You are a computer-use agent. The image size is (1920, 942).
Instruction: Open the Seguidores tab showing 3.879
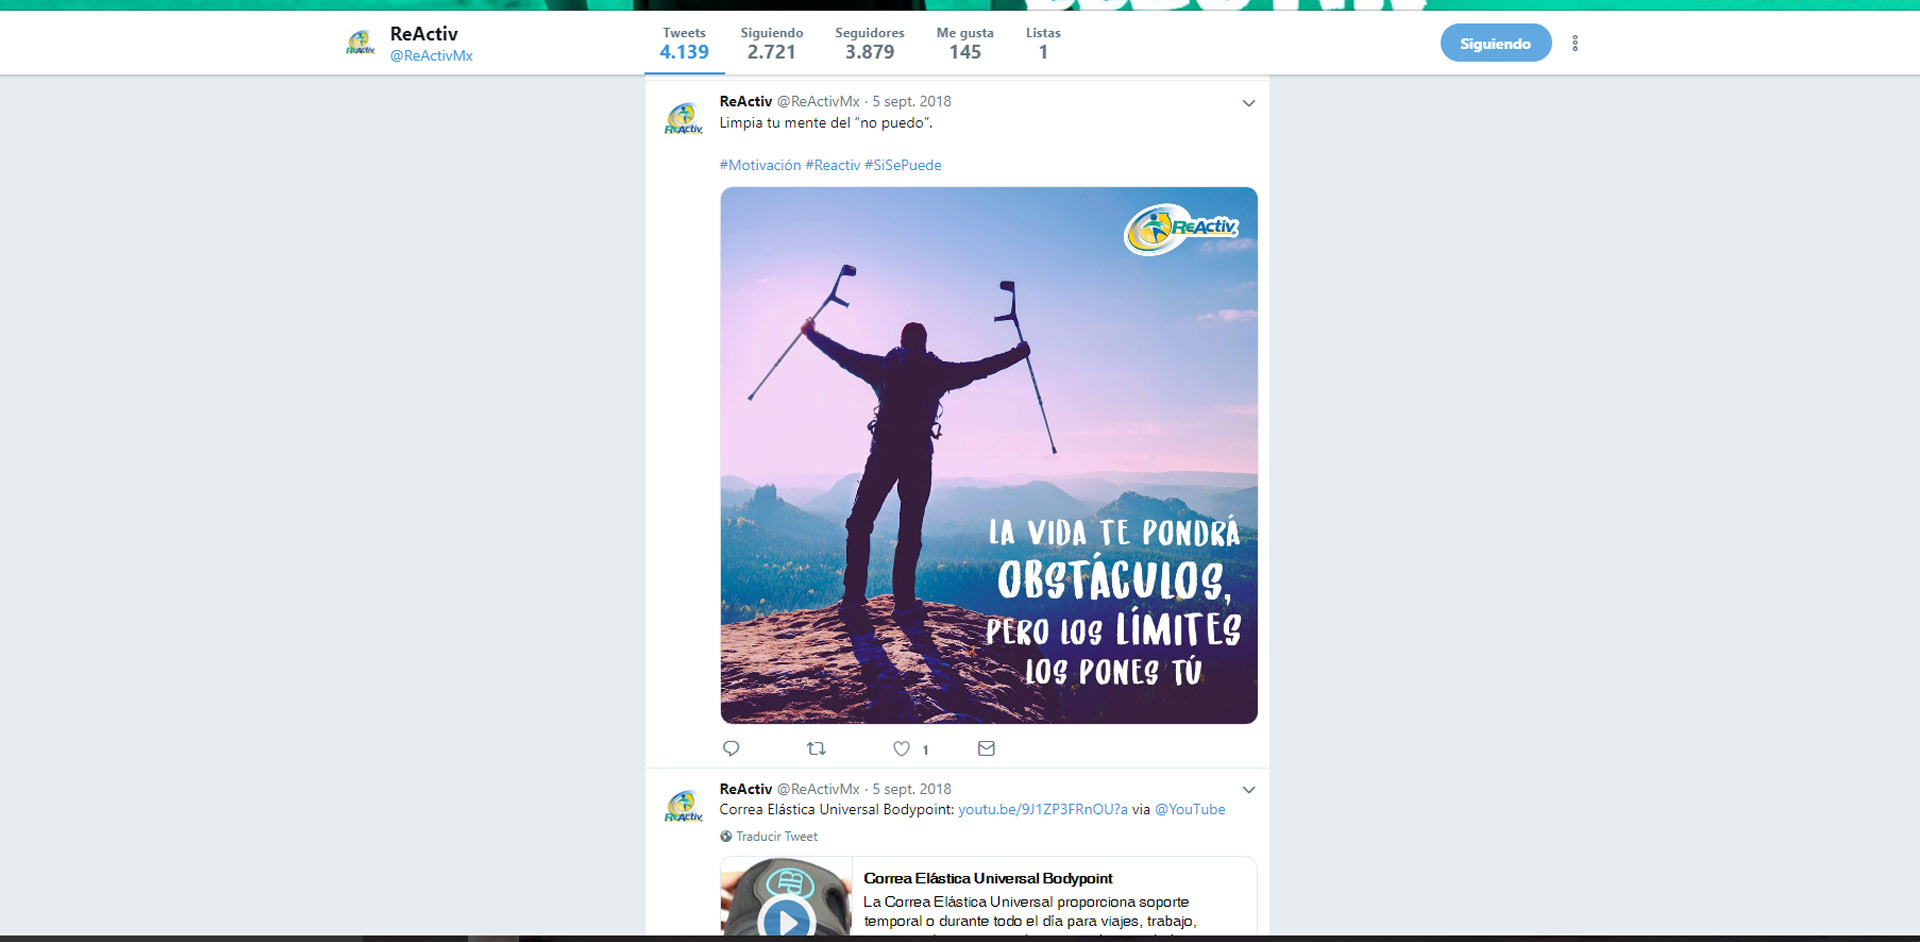pyautogui.click(x=869, y=43)
